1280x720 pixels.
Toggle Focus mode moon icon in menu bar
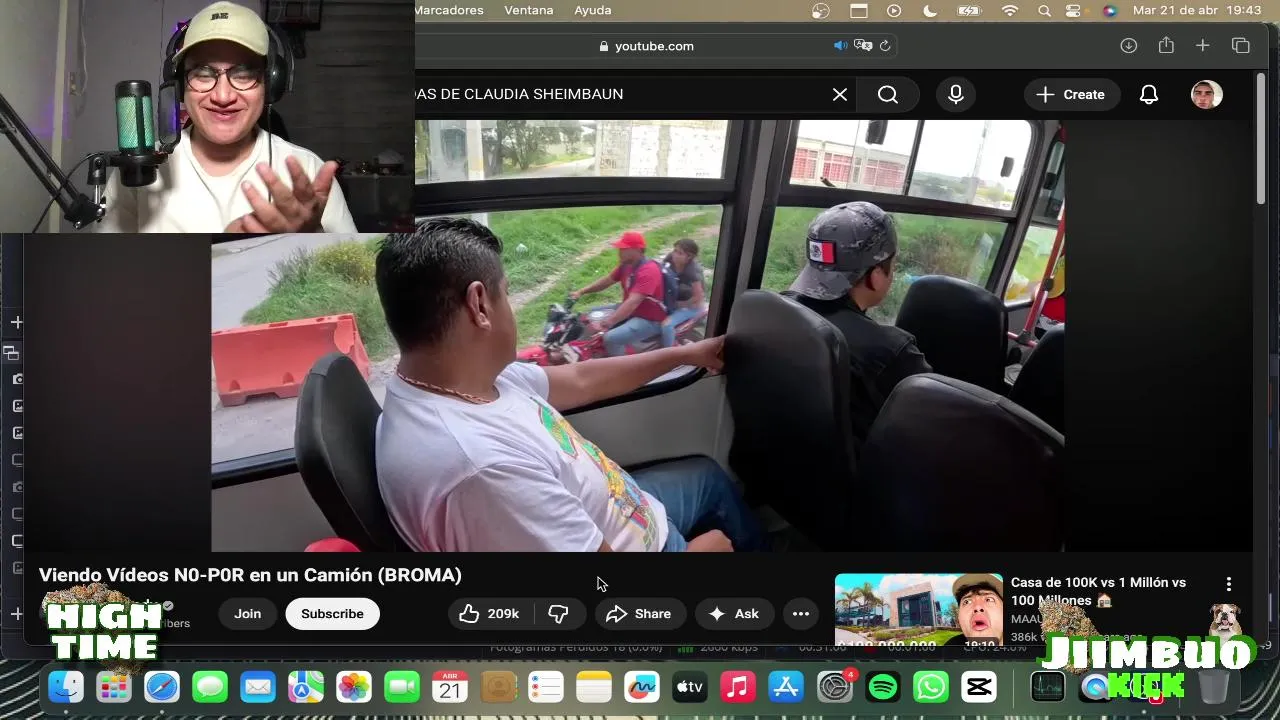point(930,10)
